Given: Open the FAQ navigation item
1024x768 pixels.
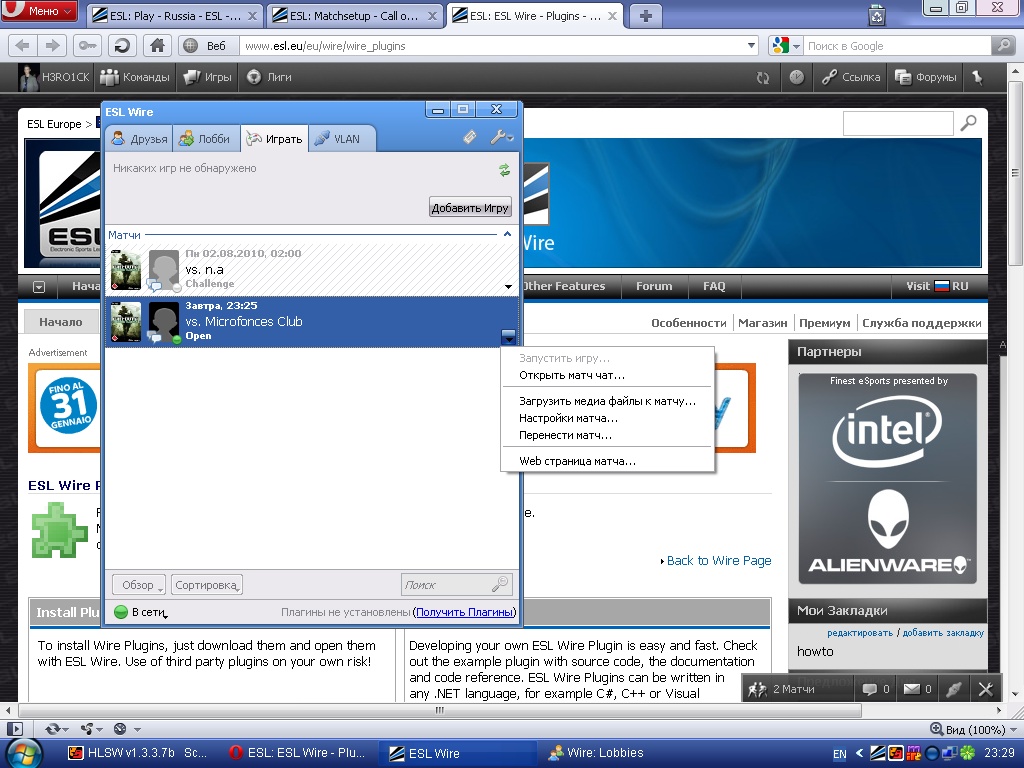Looking at the screenshot, I should pos(714,286).
